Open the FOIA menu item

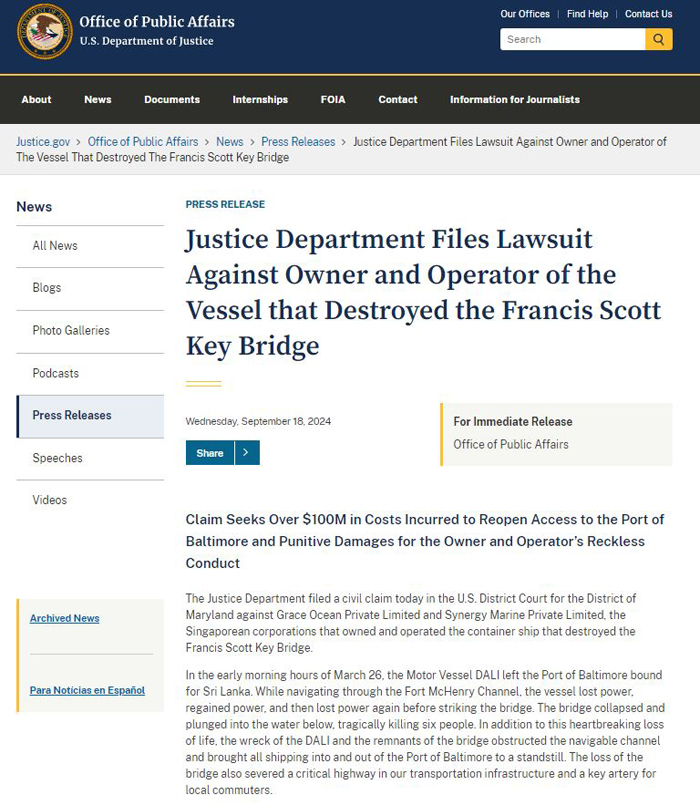(x=333, y=100)
